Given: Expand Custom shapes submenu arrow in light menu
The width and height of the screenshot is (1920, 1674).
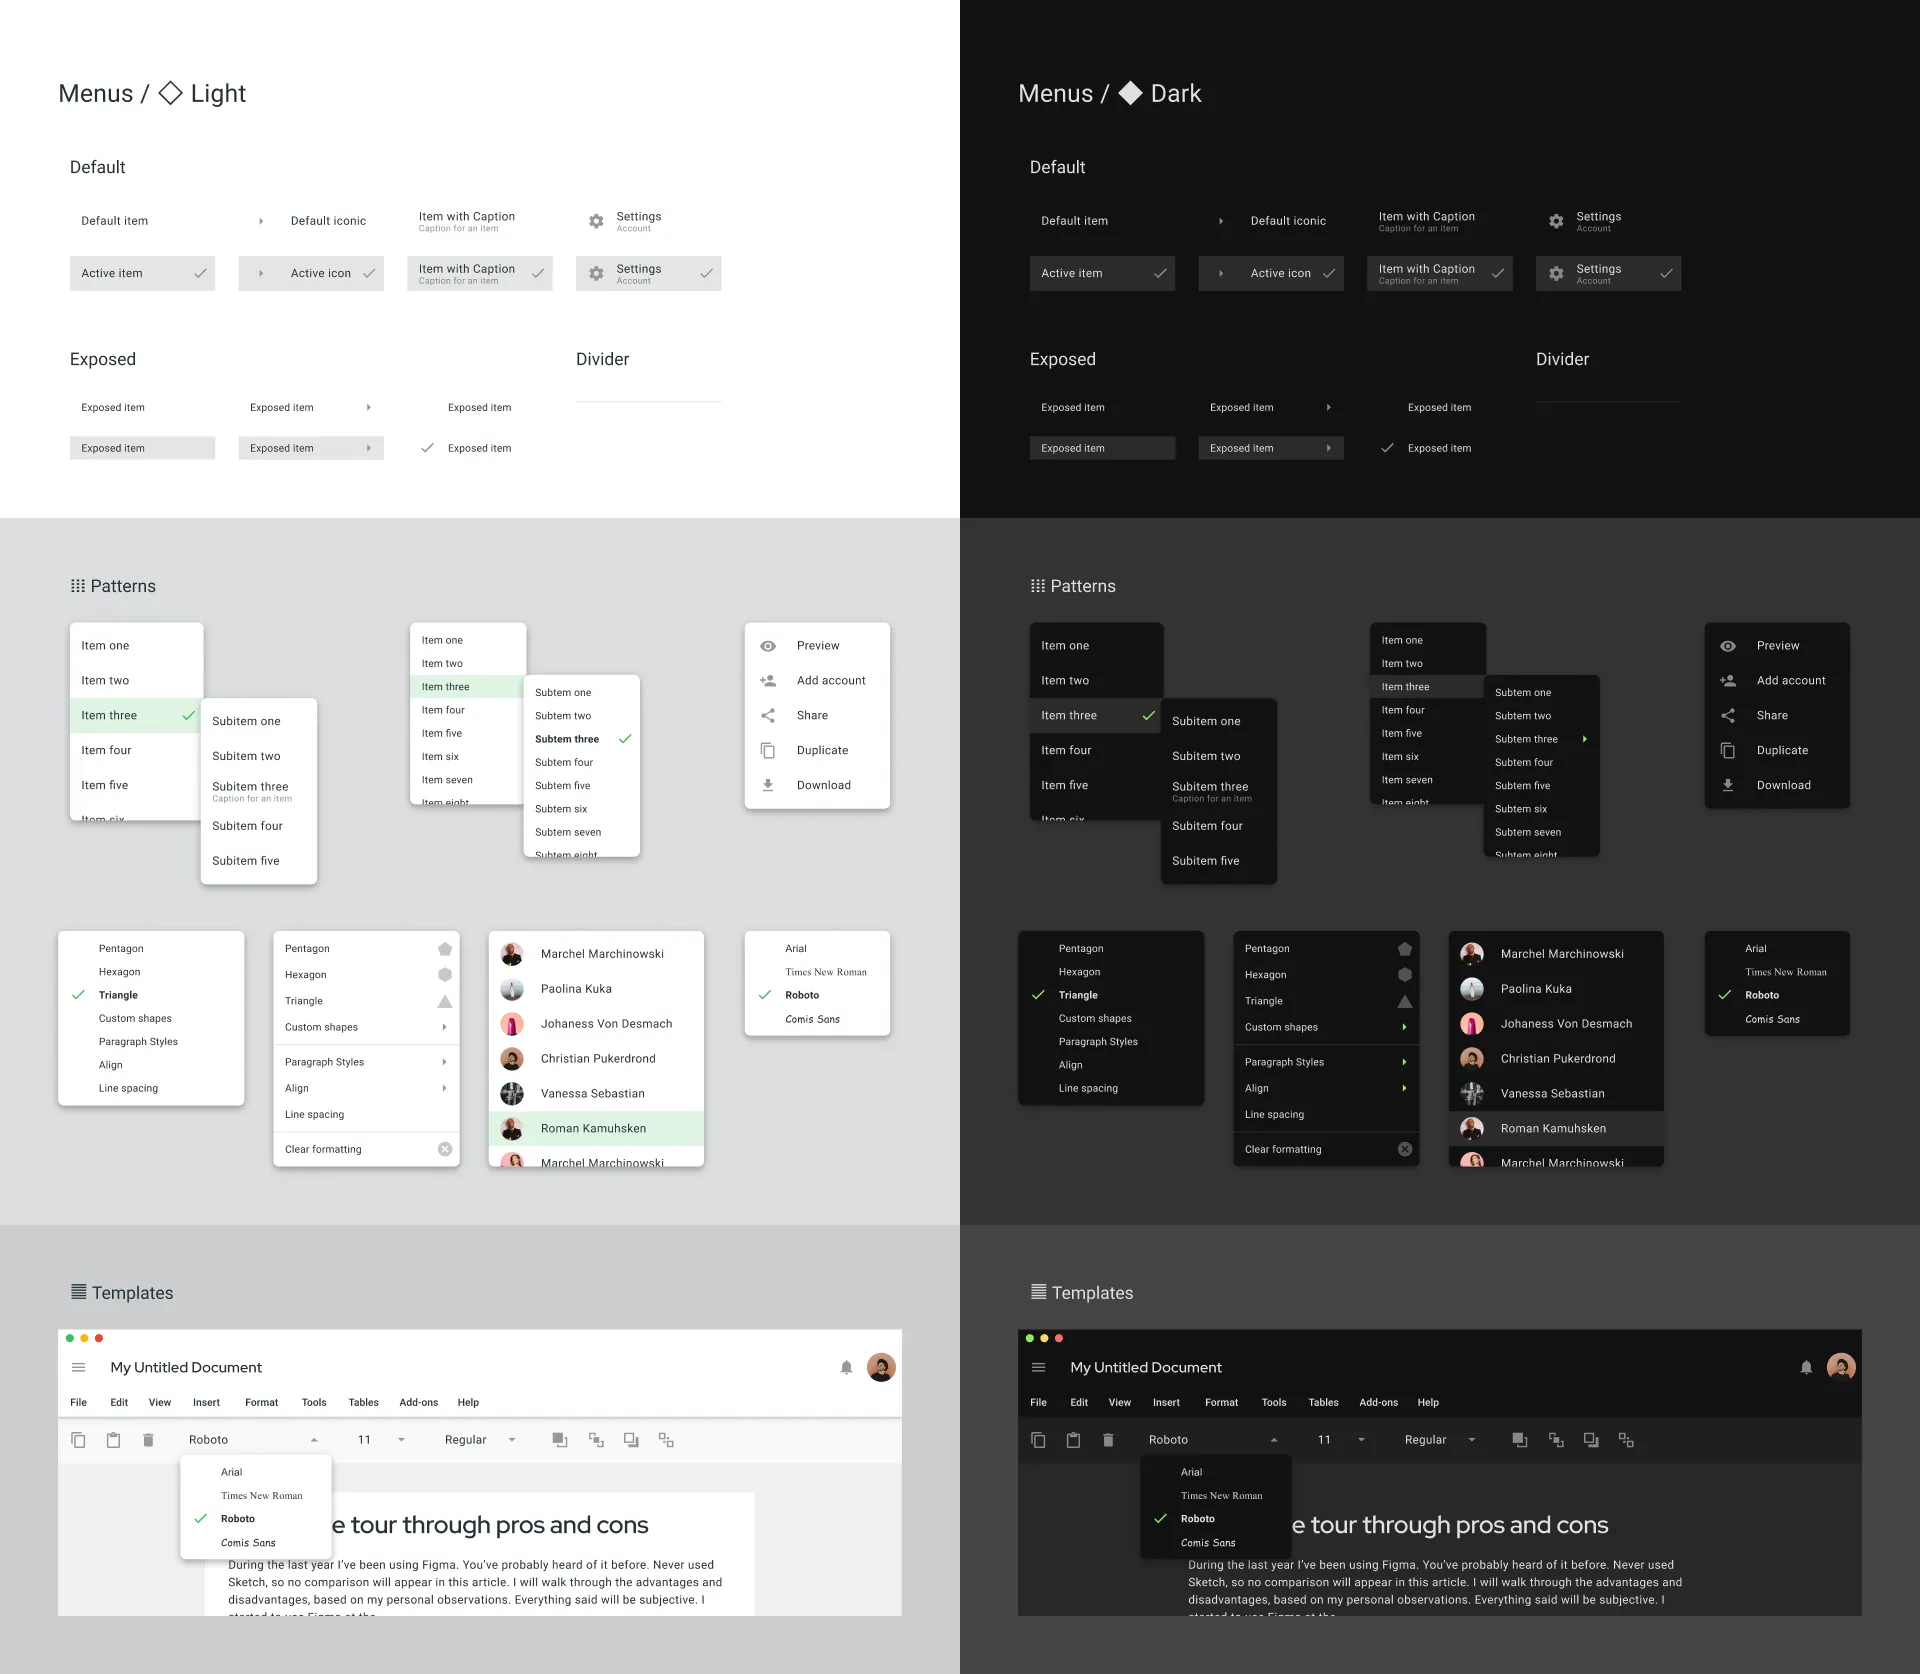Looking at the screenshot, I should 444,1027.
